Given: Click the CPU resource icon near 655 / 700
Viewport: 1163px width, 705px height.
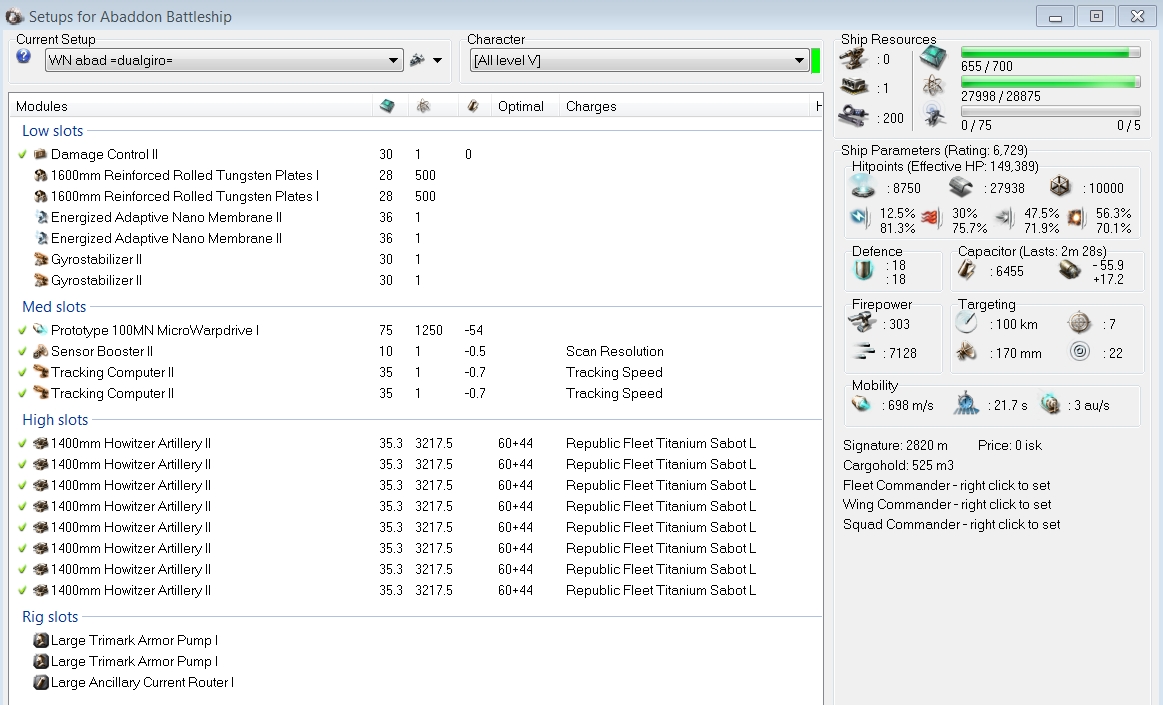Looking at the screenshot, I should pos(933,57).
